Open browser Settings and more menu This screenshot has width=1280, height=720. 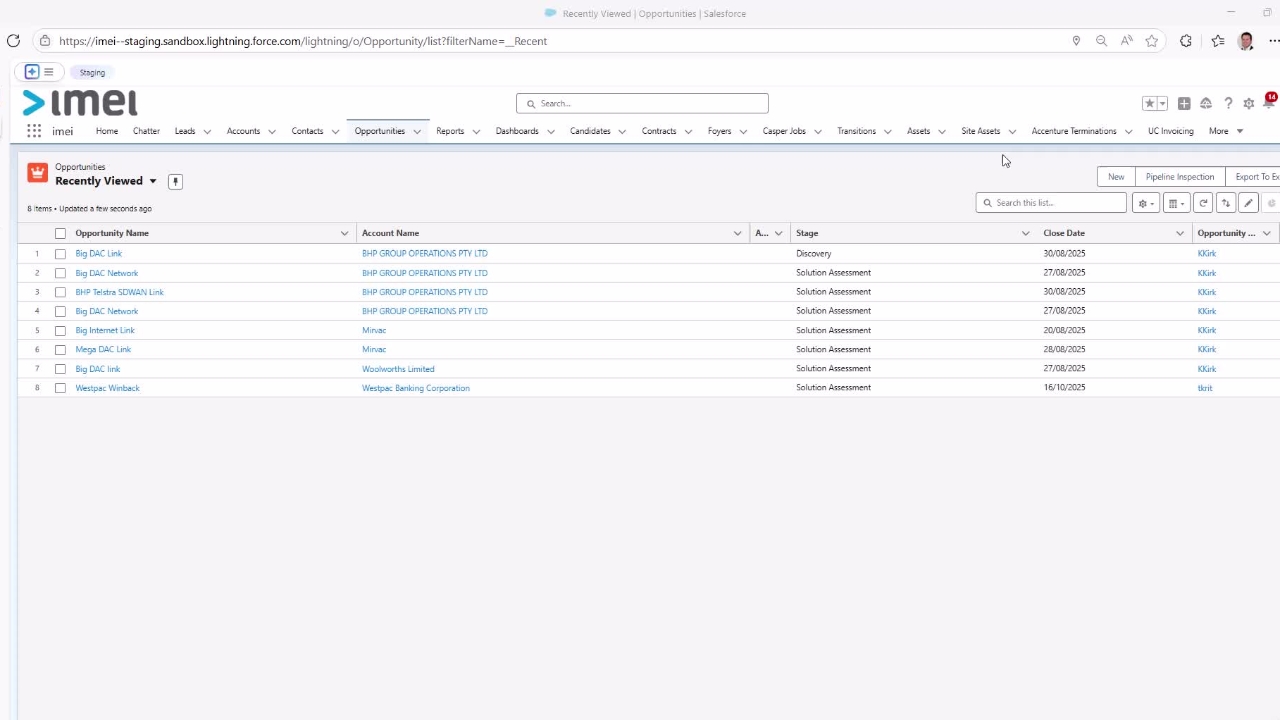(1274, 41)
